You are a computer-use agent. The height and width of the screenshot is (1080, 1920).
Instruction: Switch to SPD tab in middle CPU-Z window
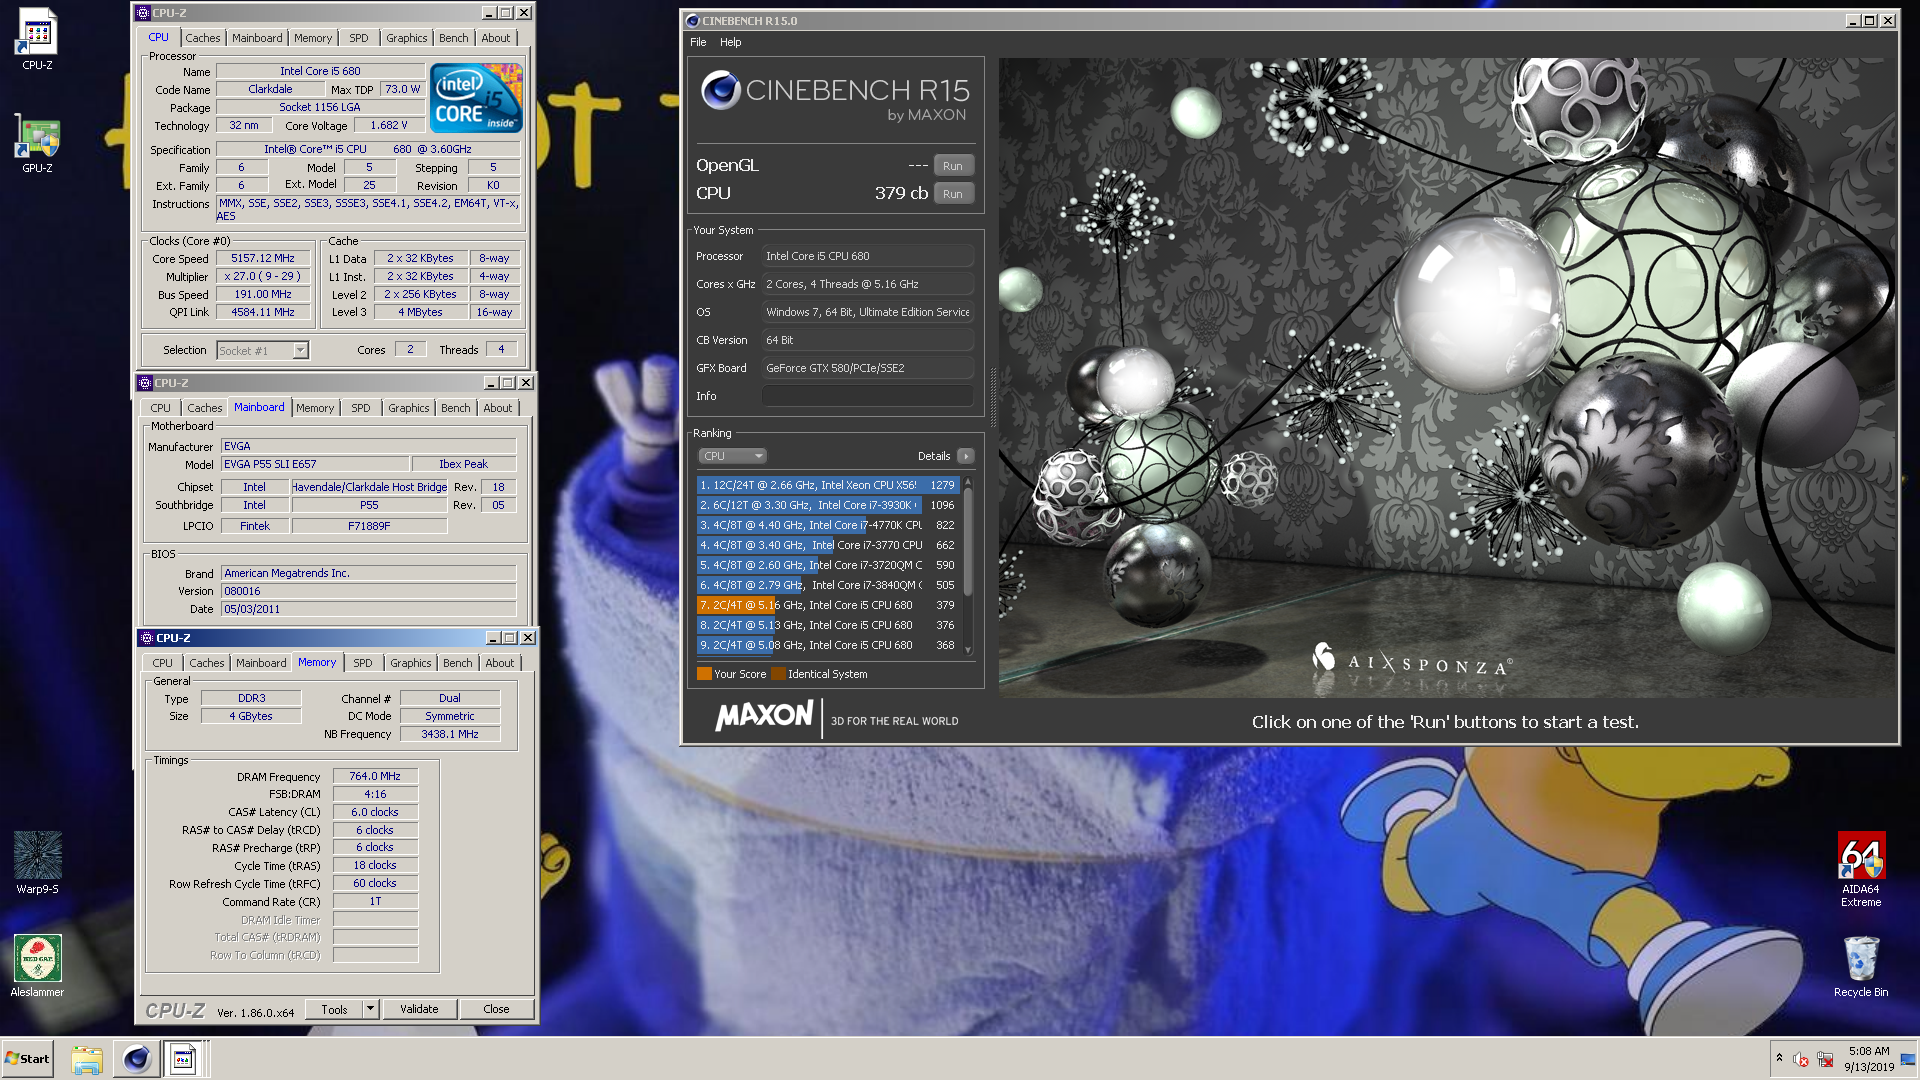click(x=361, y=408)
